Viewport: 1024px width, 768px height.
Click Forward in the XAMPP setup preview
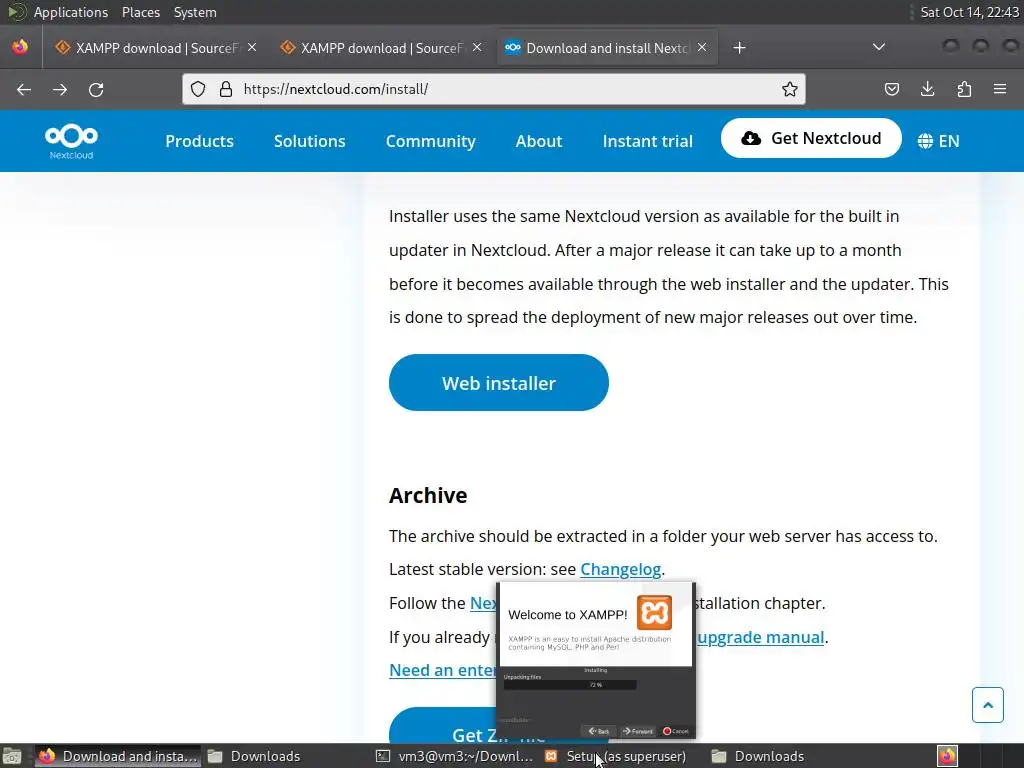pos(638,731)
